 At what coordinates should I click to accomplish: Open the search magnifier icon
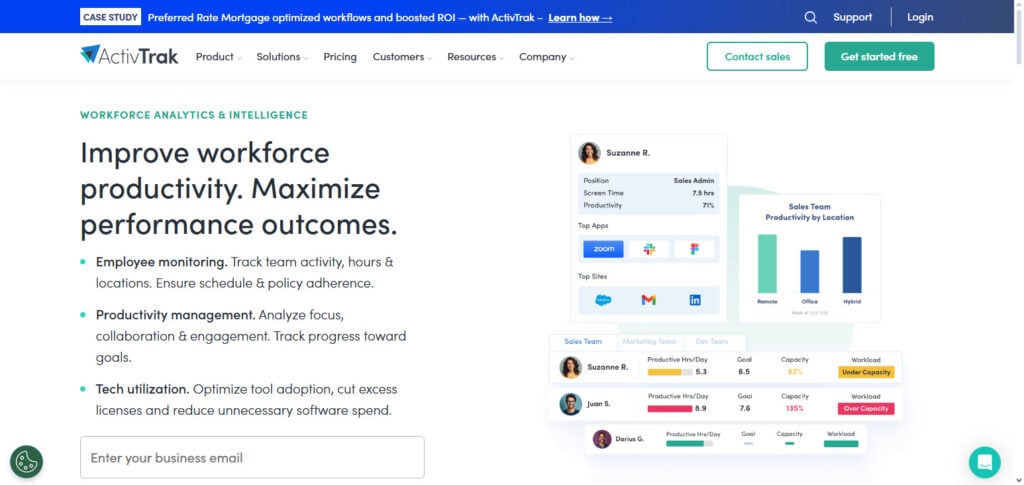click(810, 18)
